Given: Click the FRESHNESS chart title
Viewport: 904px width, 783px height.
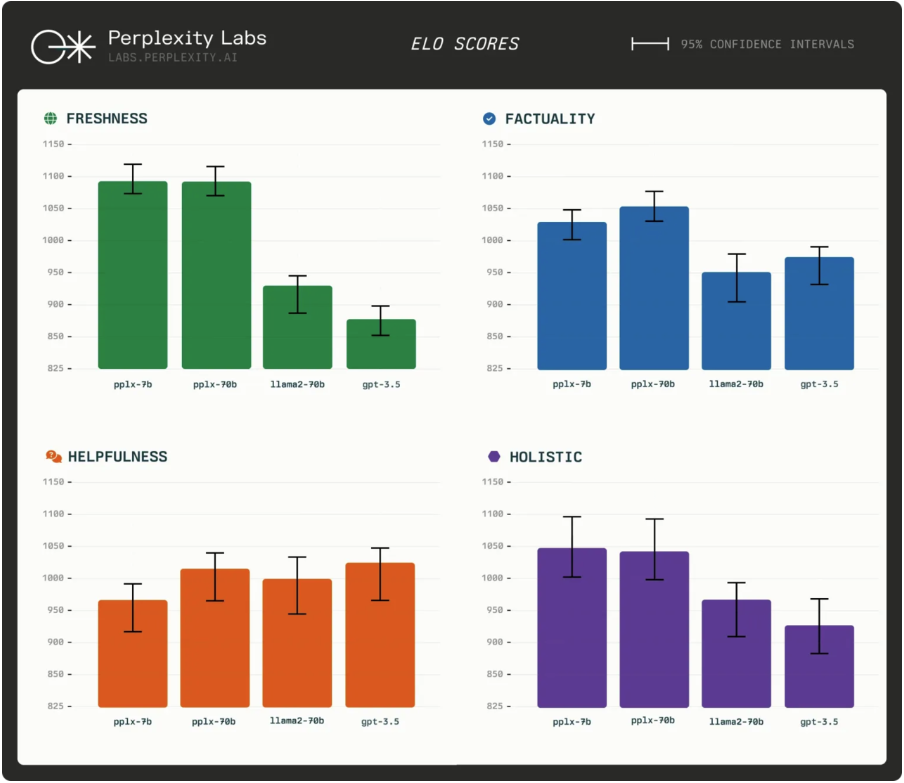Looking at the screenshot, I should click(107, 119).
